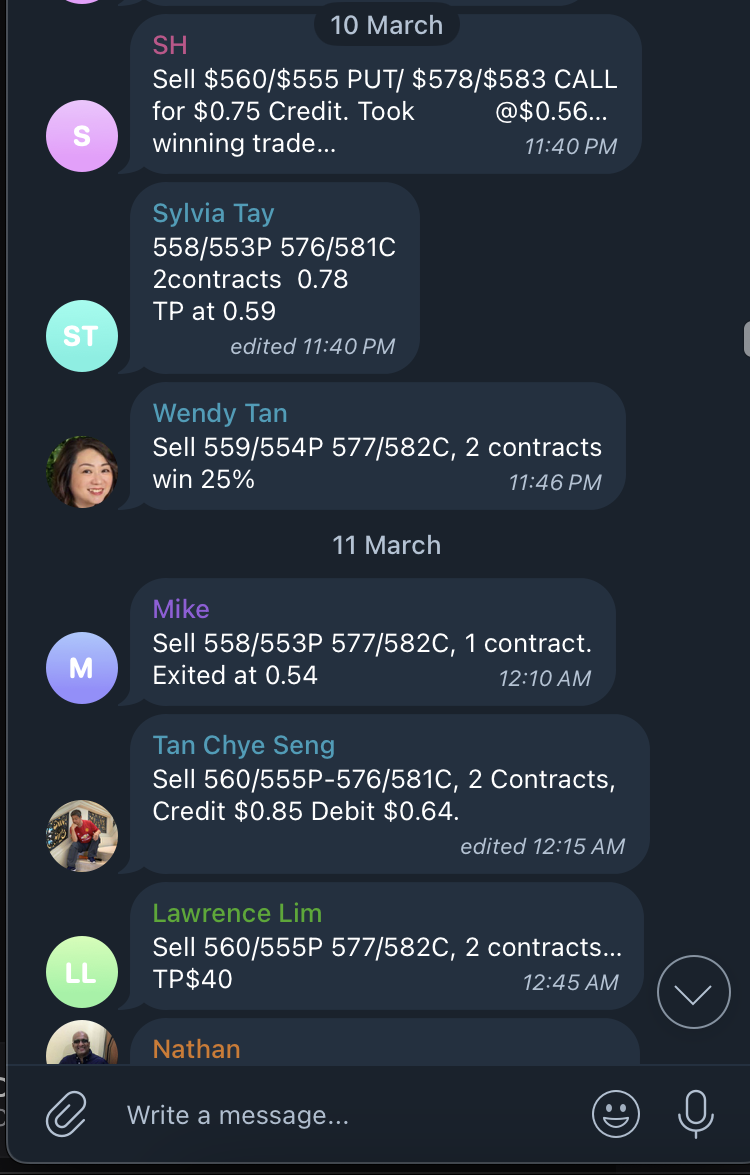Open Tan Chye Seng's profile photo
750x1175 pixels.
(x=82, y=836)
